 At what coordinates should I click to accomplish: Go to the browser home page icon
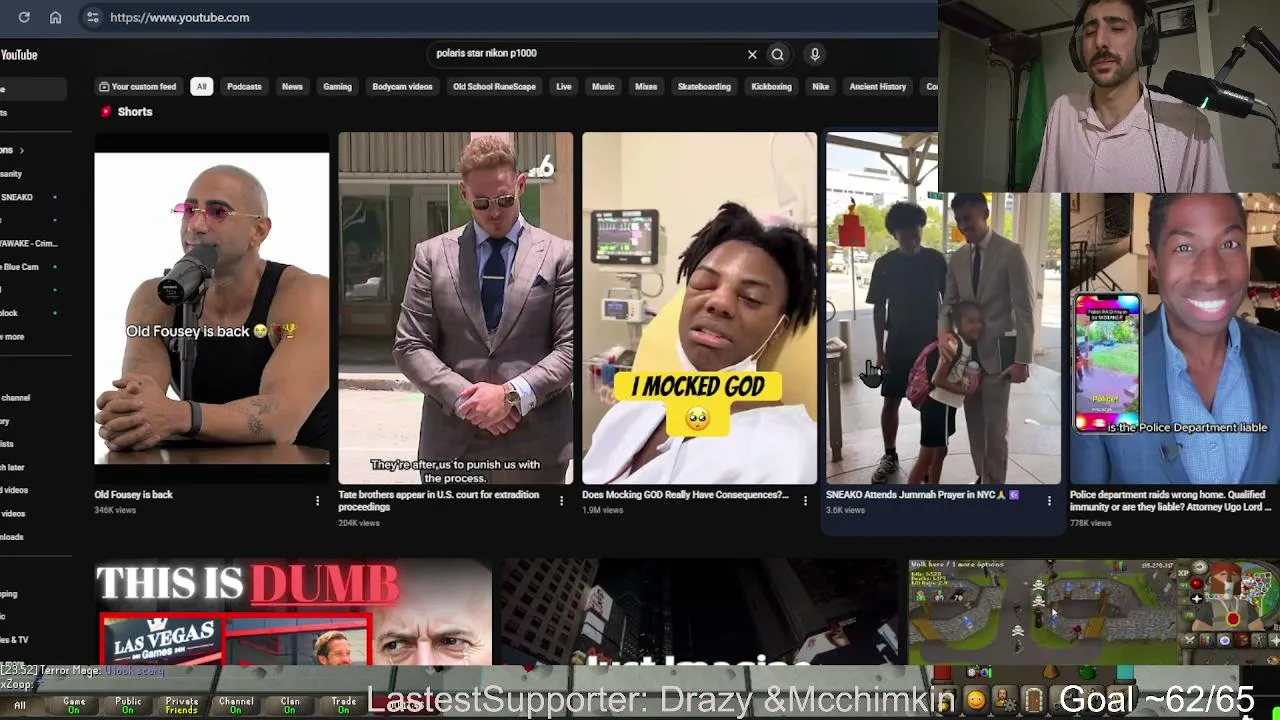tap(56, 17)
